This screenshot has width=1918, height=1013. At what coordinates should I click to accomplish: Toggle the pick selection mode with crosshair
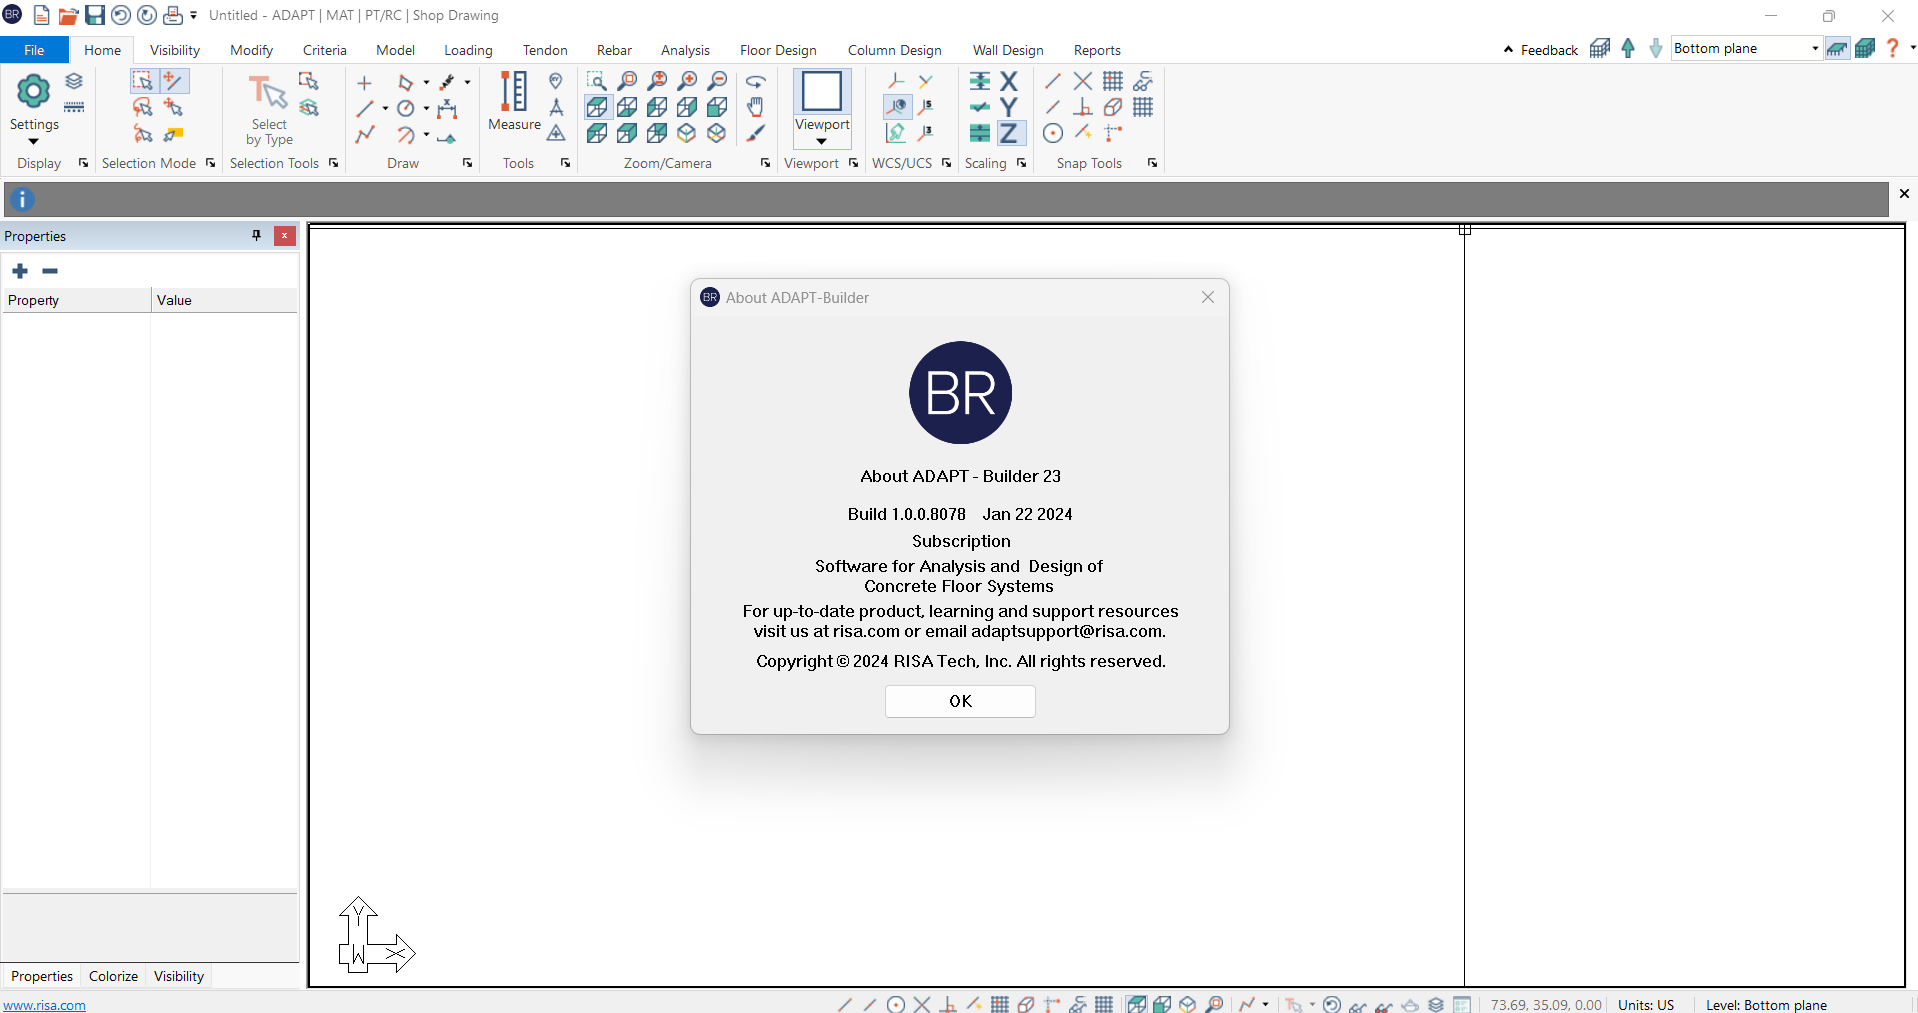pos(174,81)
